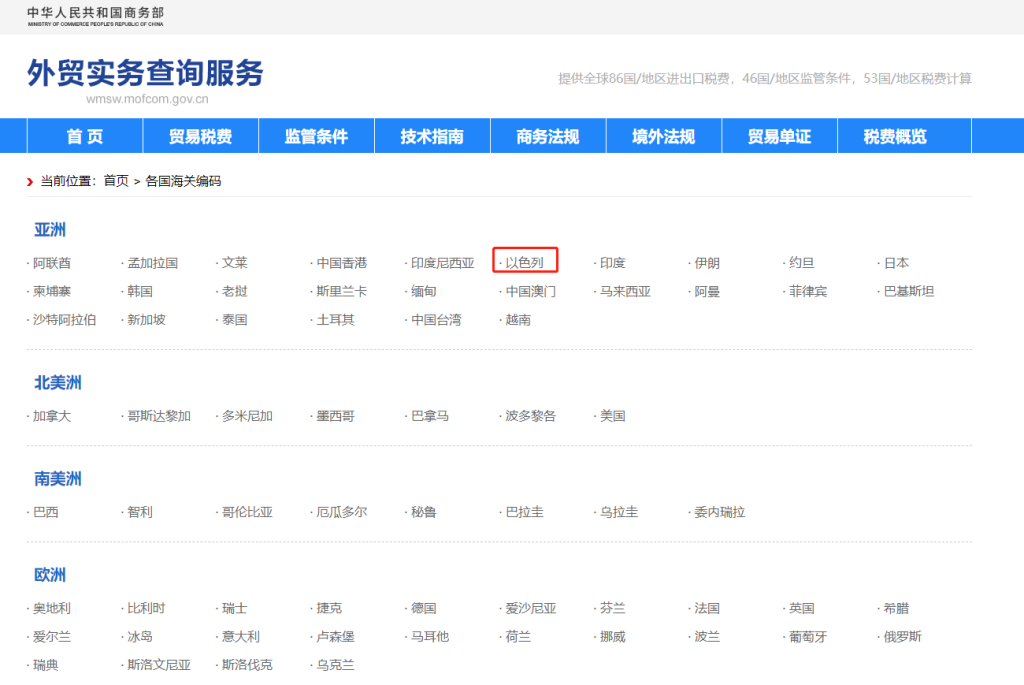Select 德国 country link
Image resolution: width=1024 pixels, height=685 pixels.
tap(423, 608)
